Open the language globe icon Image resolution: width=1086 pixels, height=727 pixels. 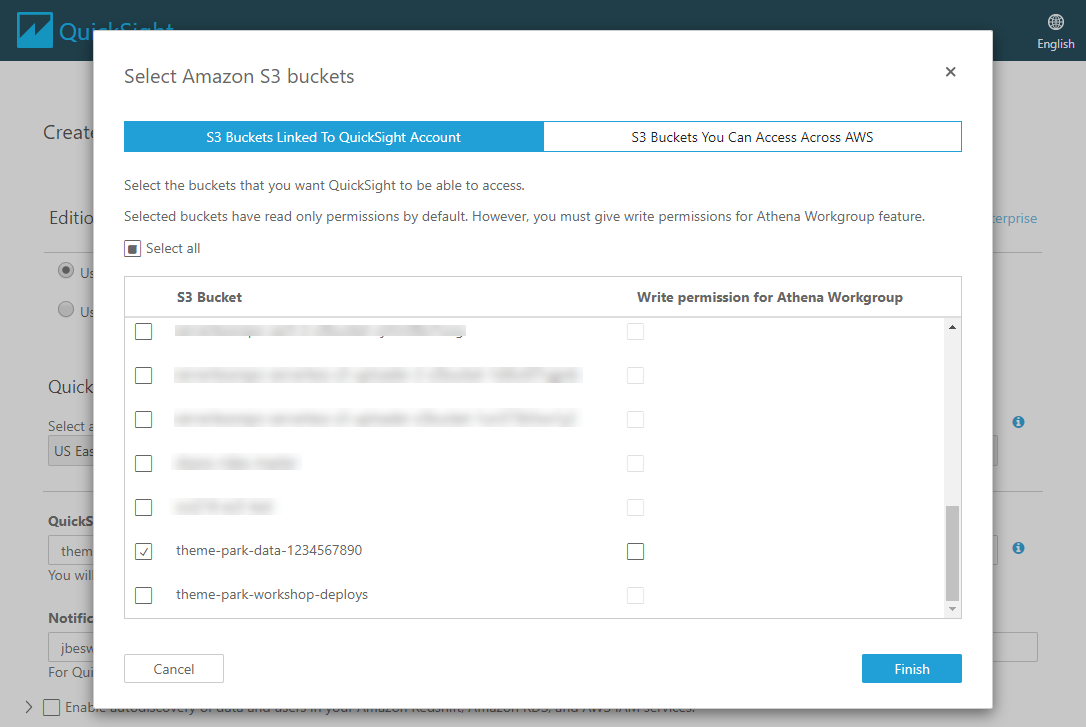pyautogui.click(x=1056, y=22)
